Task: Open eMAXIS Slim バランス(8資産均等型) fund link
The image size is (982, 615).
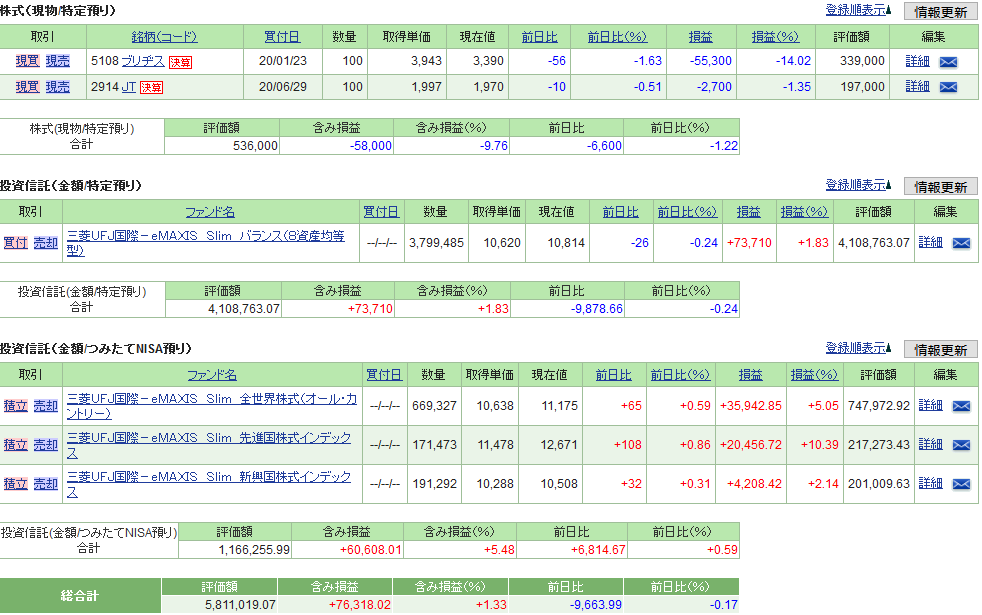Action: point(205,243)
